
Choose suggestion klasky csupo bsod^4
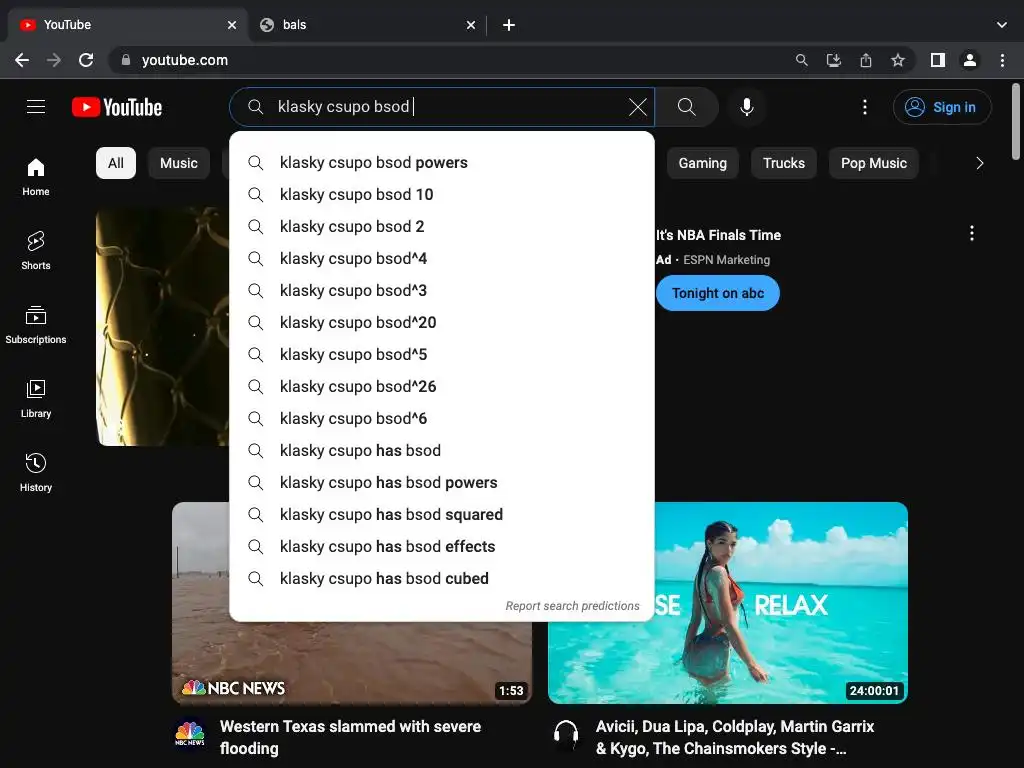[441, 259]
